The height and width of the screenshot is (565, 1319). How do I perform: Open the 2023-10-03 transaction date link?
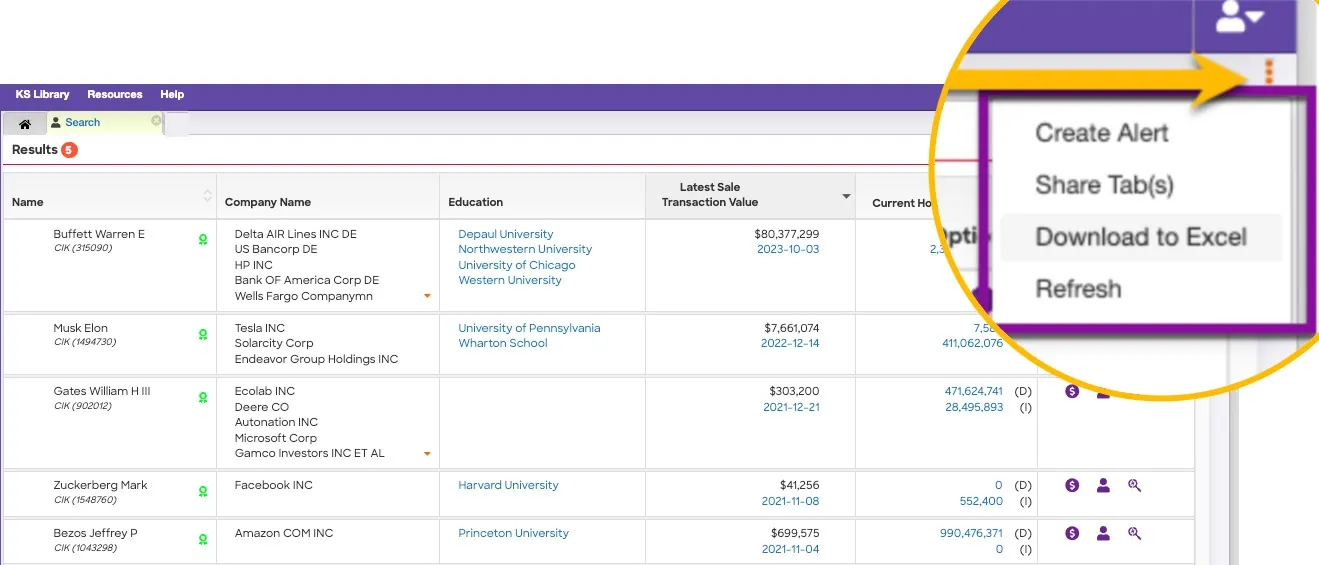tap(790, 249)
